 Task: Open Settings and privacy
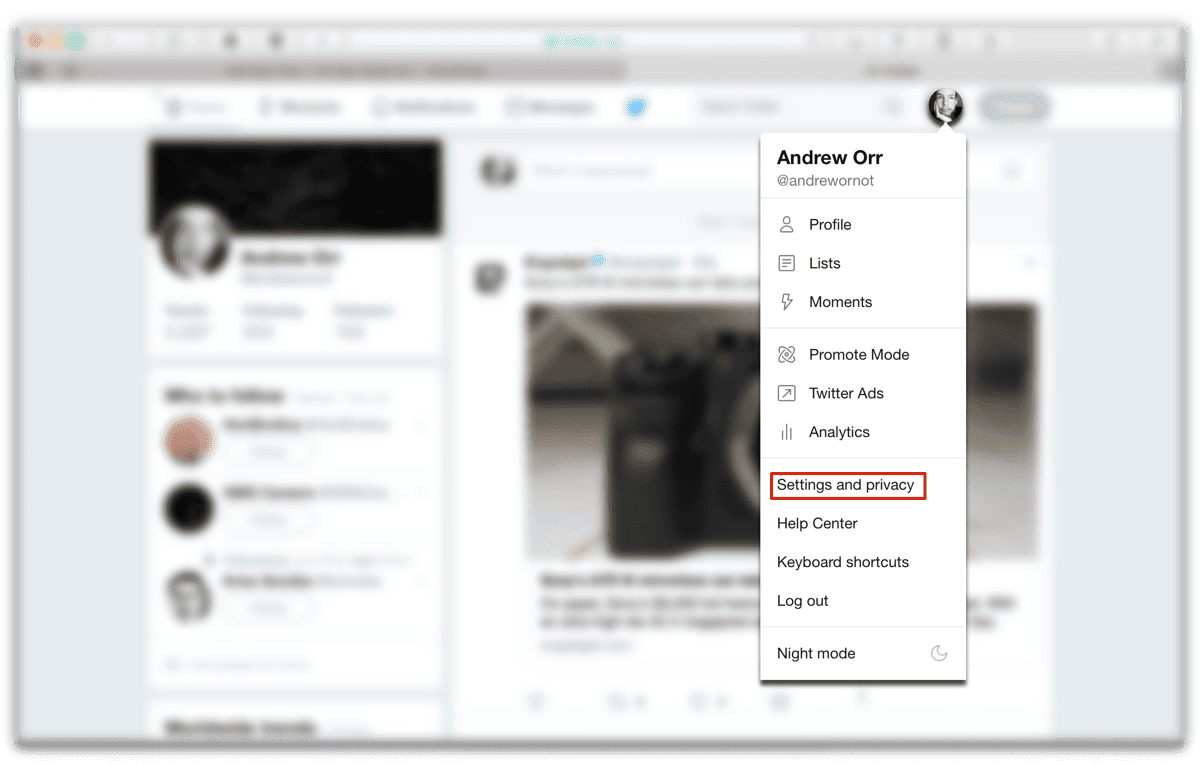[847, 485]
